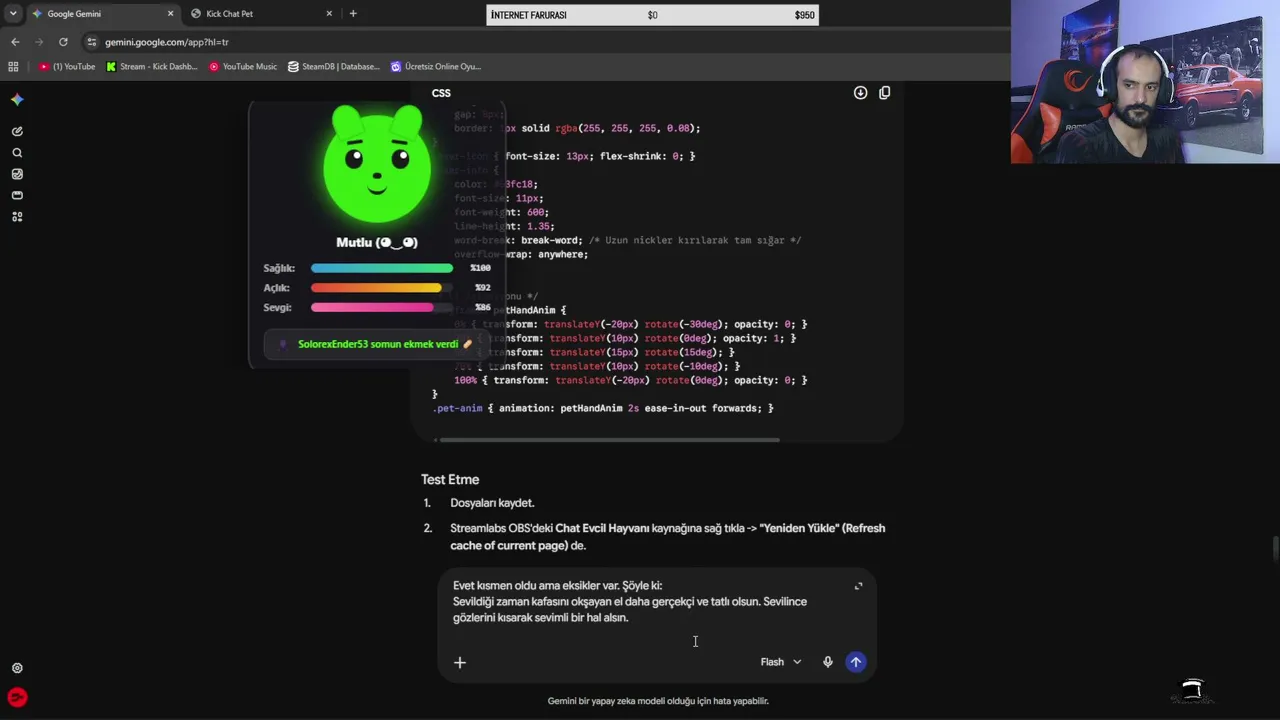Click the horizontal scrollbar under the code block
This screenshot has width=1280, height=720.
click(609, 439)
